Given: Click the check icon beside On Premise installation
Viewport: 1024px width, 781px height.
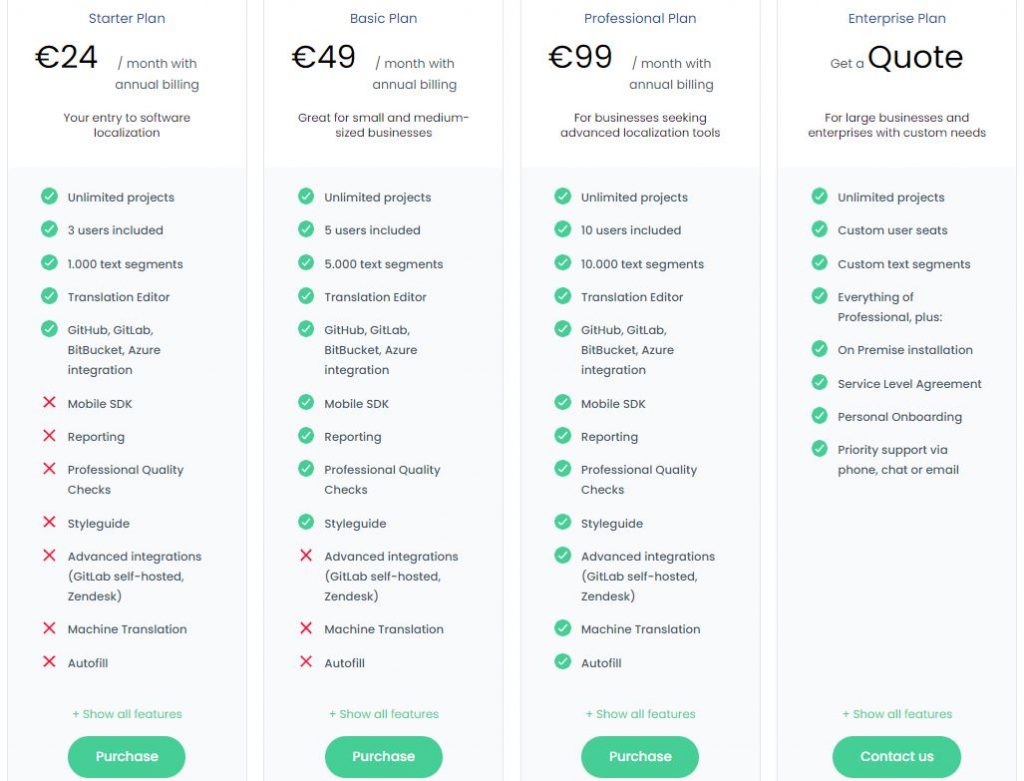Looking at the screenshot, I should point(819,349).
